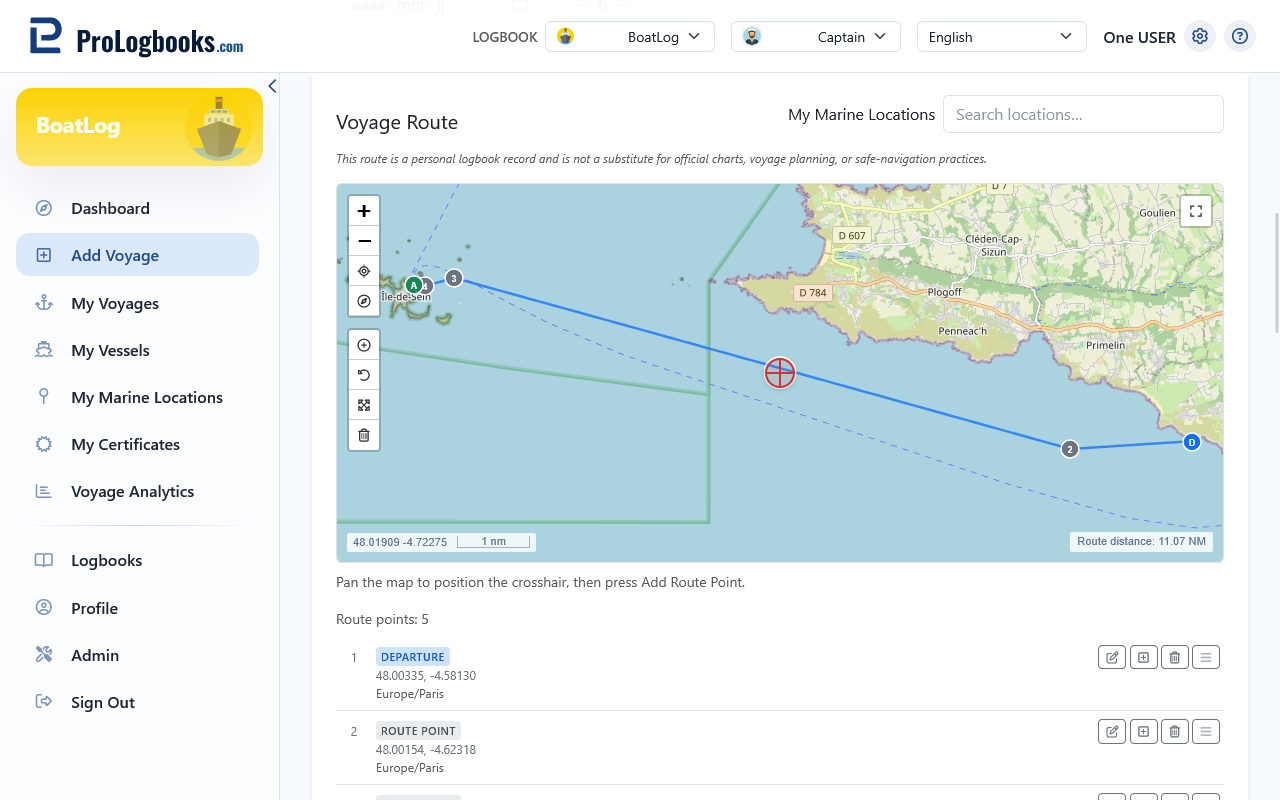
Task: Open My Certificates page
Action: pyautogui.click(x=137, y=444)
